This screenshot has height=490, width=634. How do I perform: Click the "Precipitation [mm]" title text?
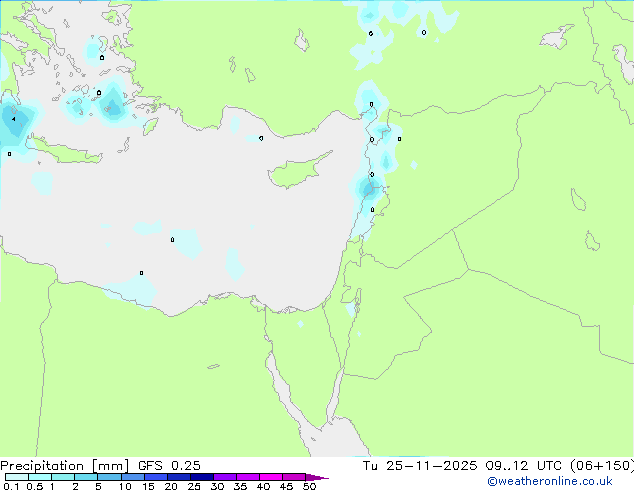click(64, 466)
